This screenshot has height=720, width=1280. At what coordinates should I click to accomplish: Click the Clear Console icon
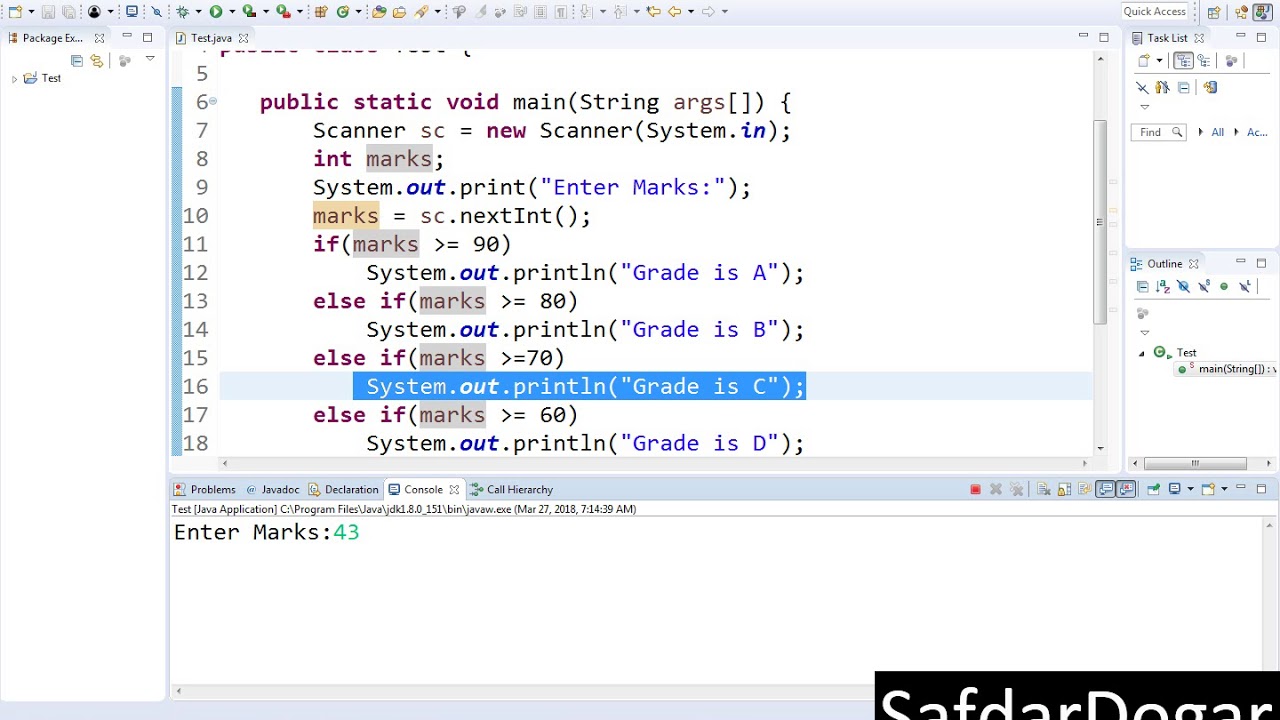pyautogui.click(x=1043, y=489)
